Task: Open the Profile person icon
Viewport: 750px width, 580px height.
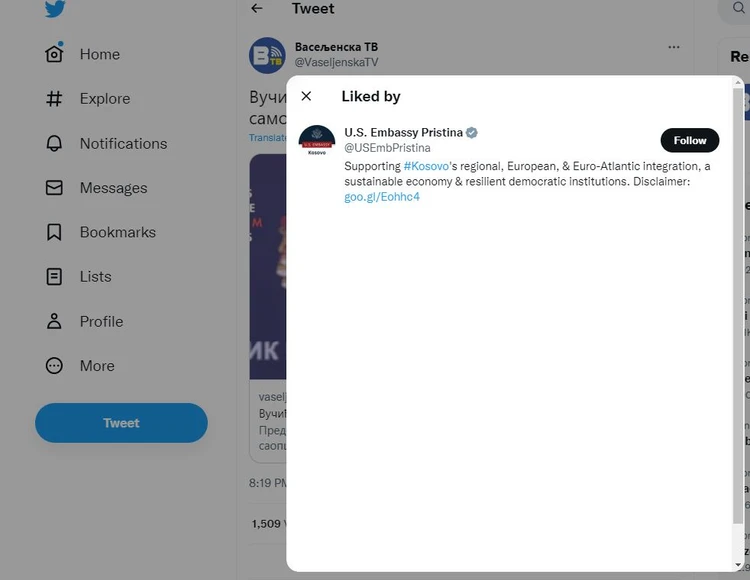Action: [54, 321]
